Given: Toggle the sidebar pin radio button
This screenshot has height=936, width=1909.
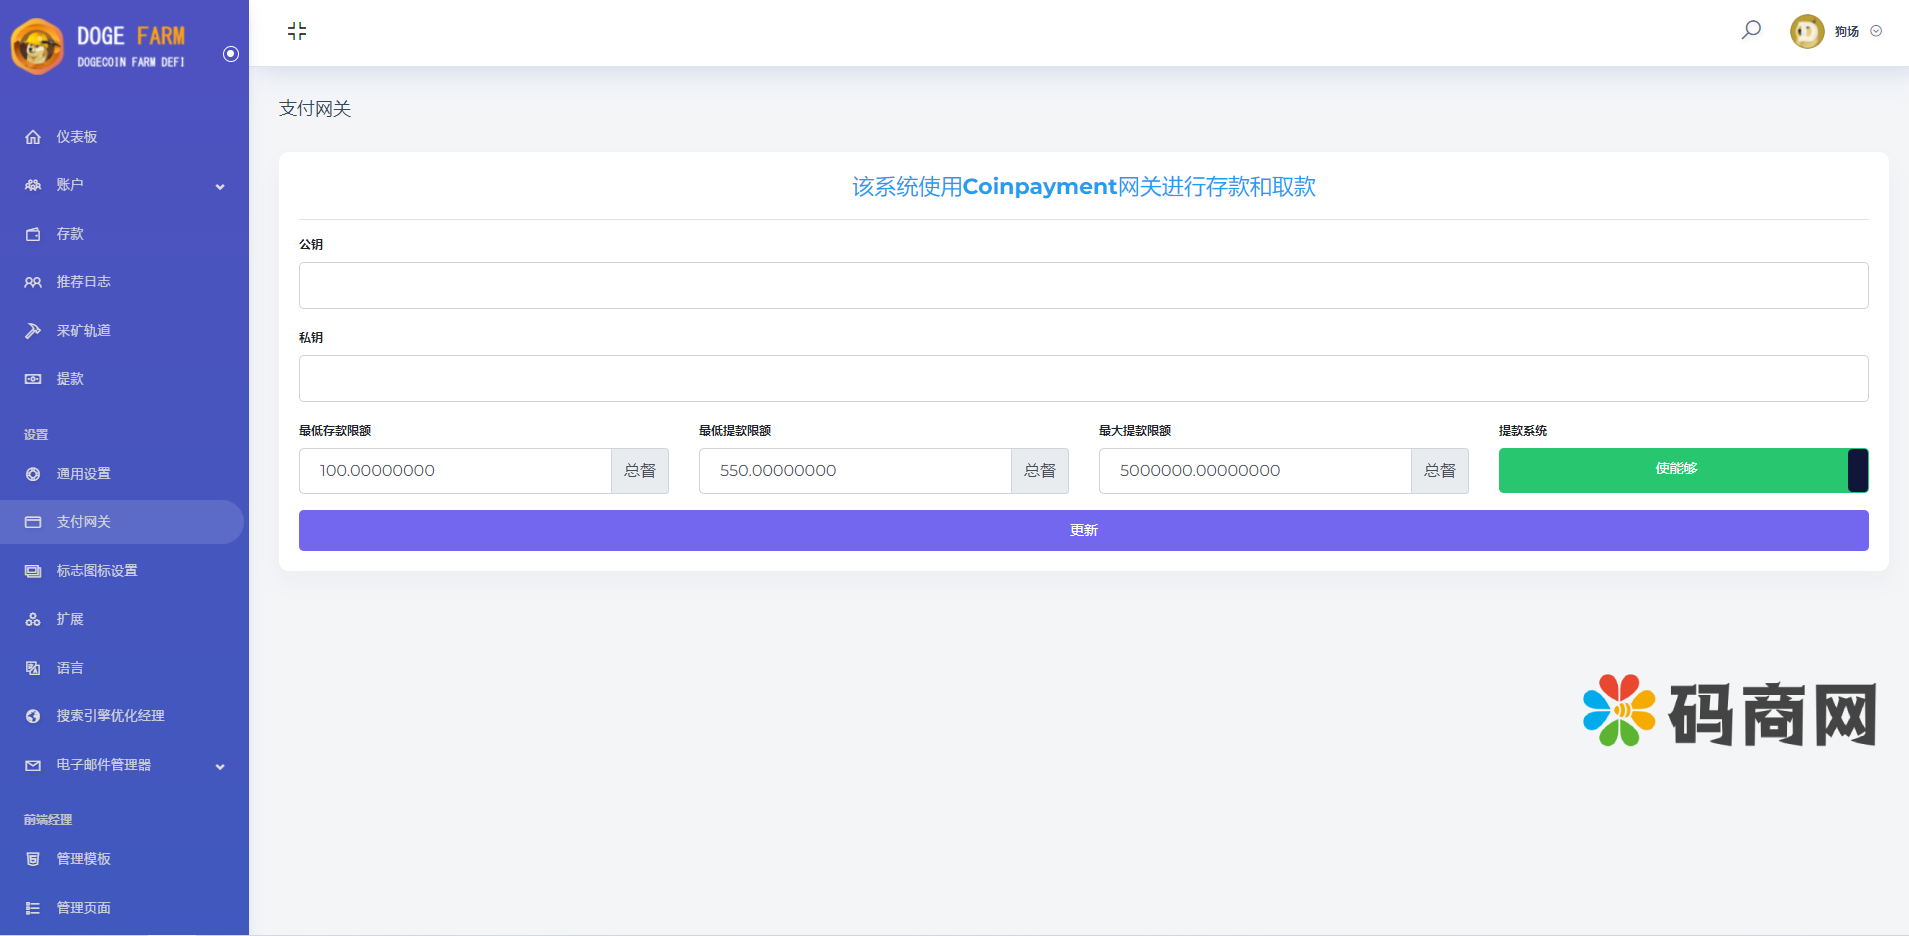Looking at the screenshot, I should (x=231, y=54).
